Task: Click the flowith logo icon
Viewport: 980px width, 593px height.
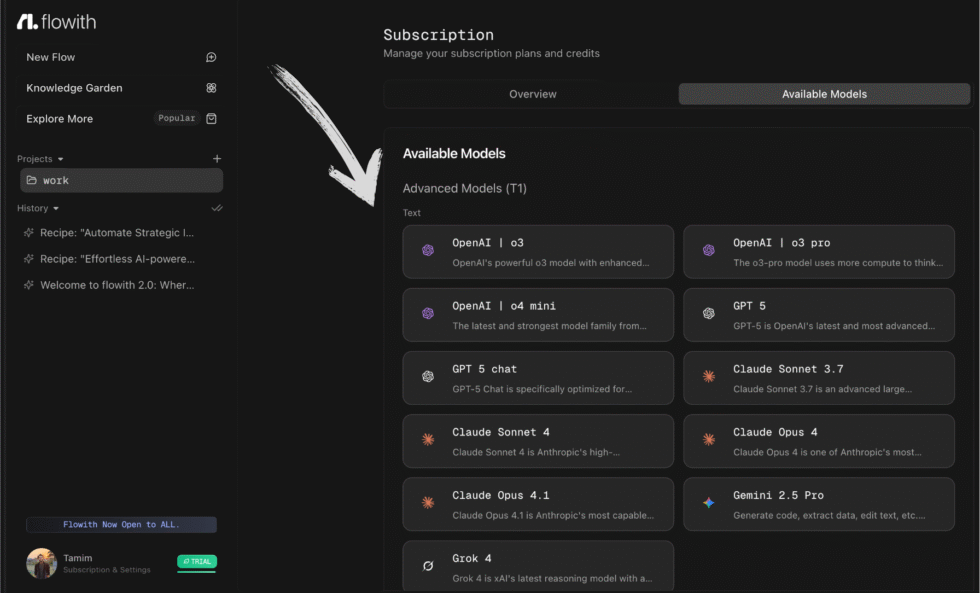Action: coord(25,21)
